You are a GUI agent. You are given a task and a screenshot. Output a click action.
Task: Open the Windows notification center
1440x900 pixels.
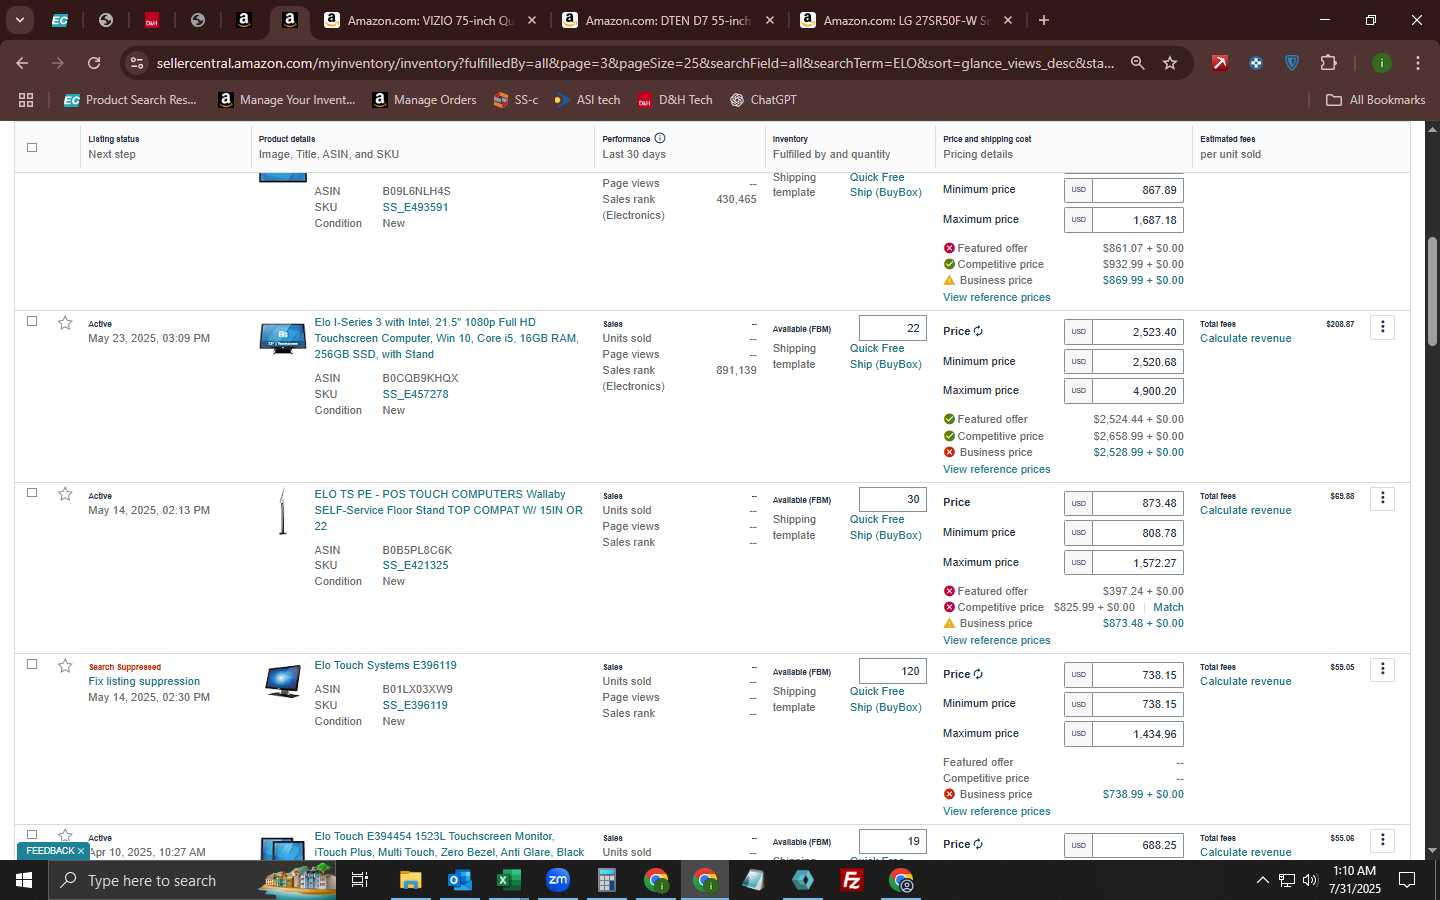(x=1407, y=880)
